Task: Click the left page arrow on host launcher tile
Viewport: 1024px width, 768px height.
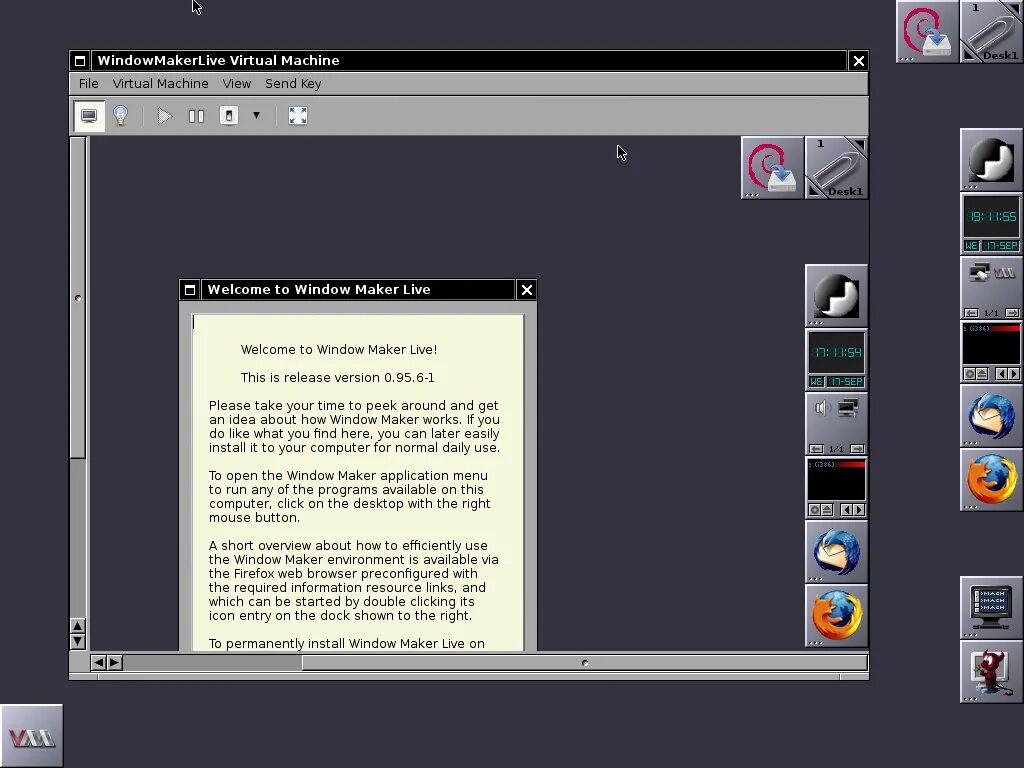Action: (971, 313)
